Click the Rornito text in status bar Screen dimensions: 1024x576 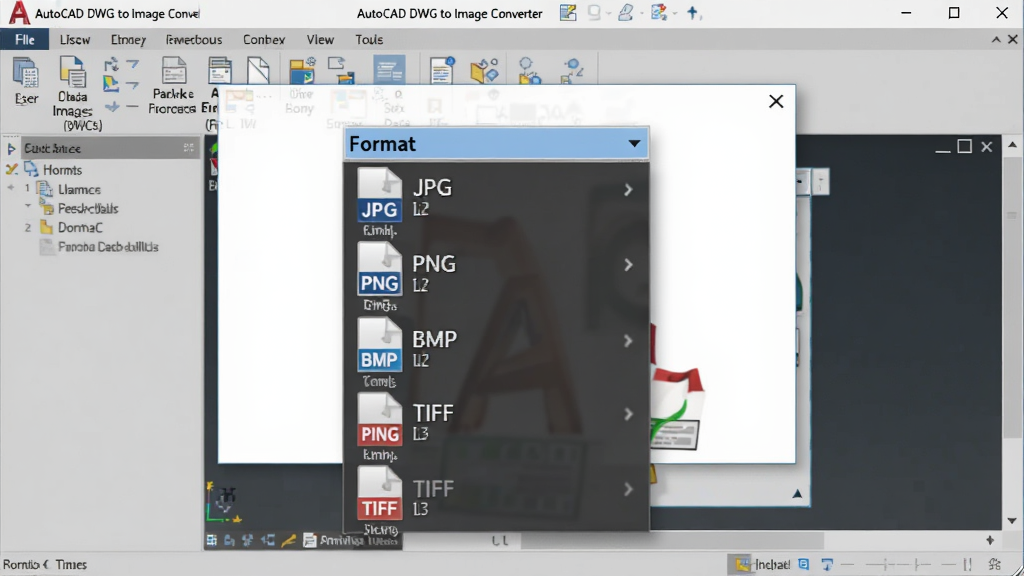click(21, 564)
